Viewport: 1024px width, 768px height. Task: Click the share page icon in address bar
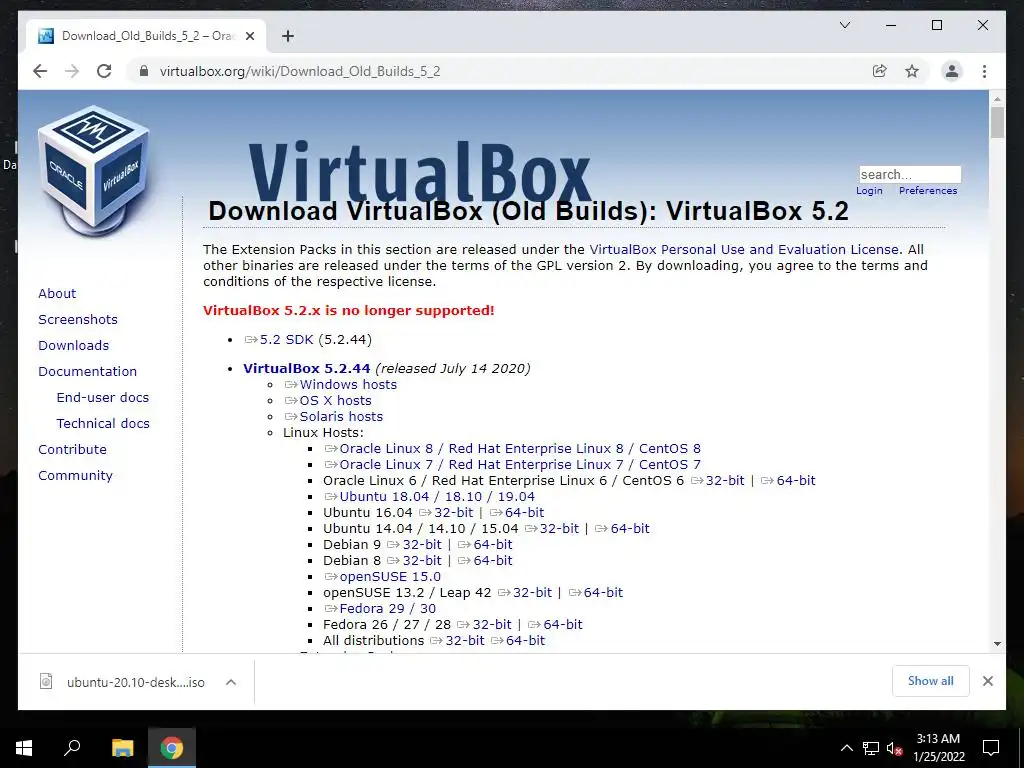(880, 71)
